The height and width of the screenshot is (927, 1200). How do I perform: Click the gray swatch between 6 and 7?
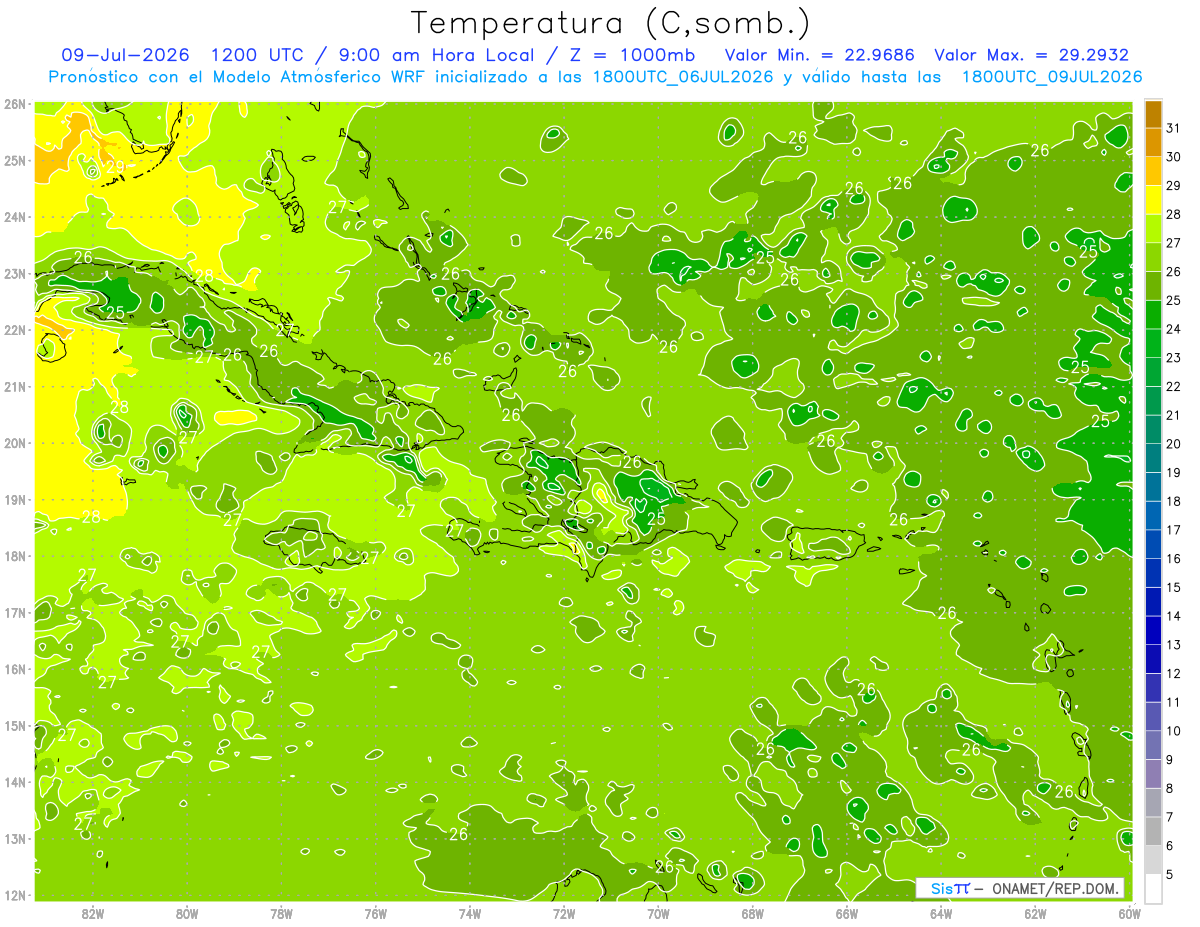(x=1154, y=831)
